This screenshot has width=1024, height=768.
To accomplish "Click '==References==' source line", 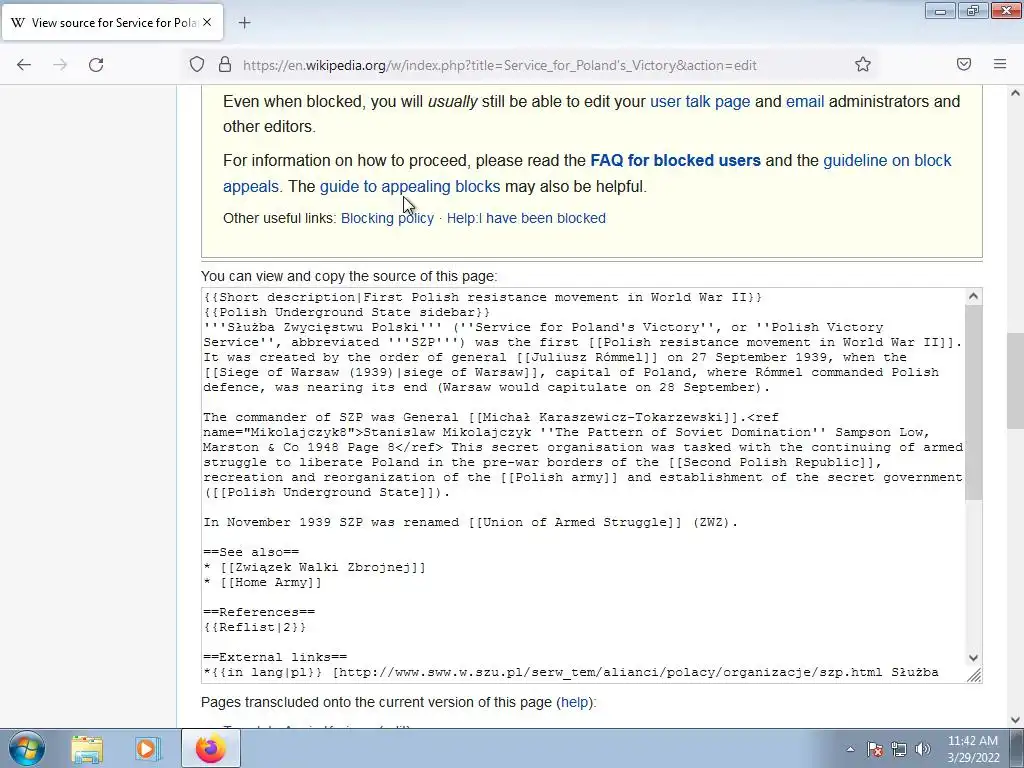I will [x=259, y=613].
